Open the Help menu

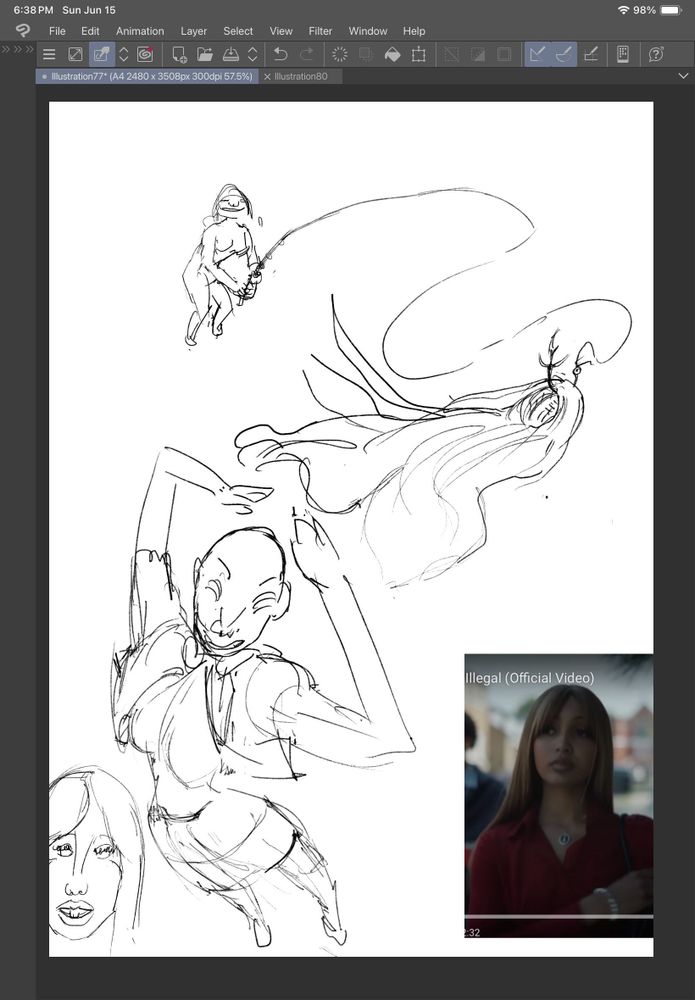pyautogui.click(x=414, y=31)
